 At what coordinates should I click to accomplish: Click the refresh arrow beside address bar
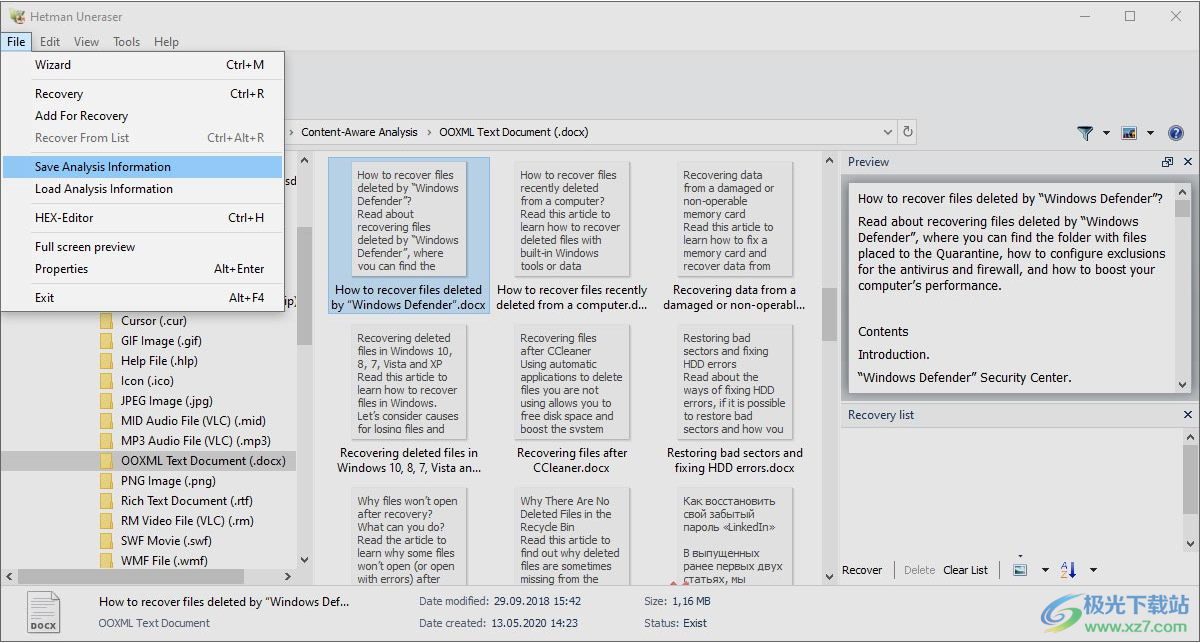click(x=908, y=132)
